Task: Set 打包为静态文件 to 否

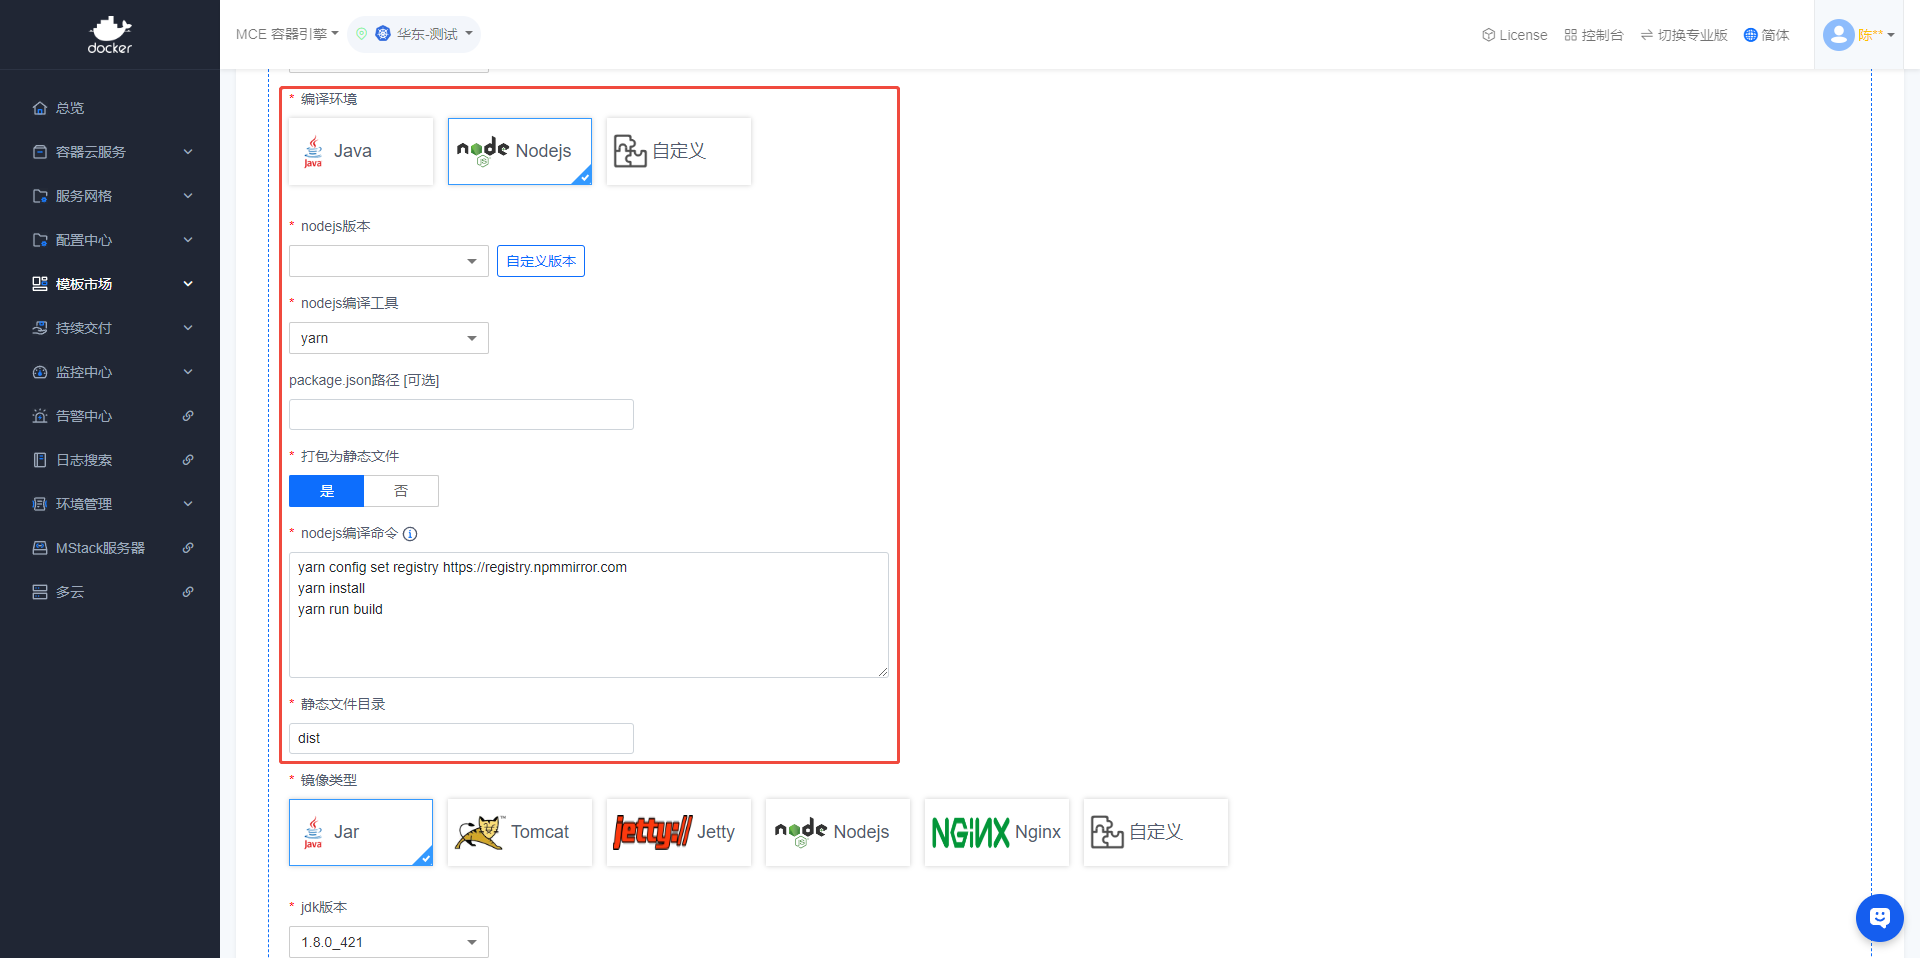Action: (401, 491)
